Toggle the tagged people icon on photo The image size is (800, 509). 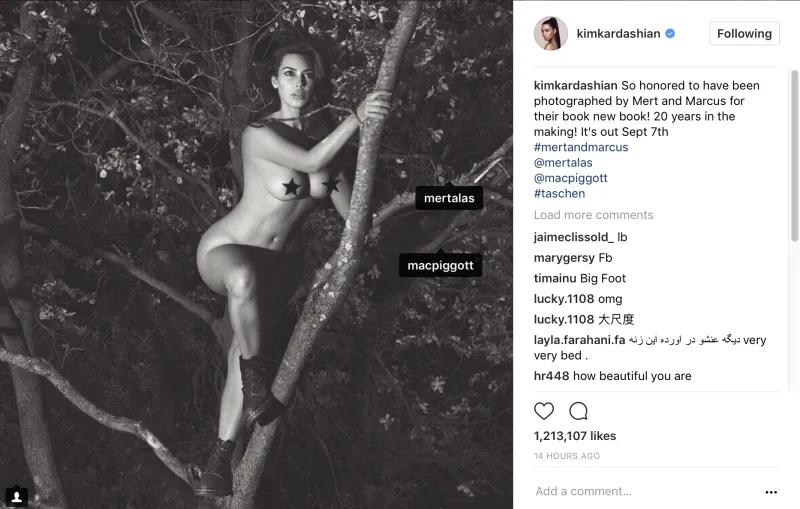pyautogui.click(x=16, y=497)
